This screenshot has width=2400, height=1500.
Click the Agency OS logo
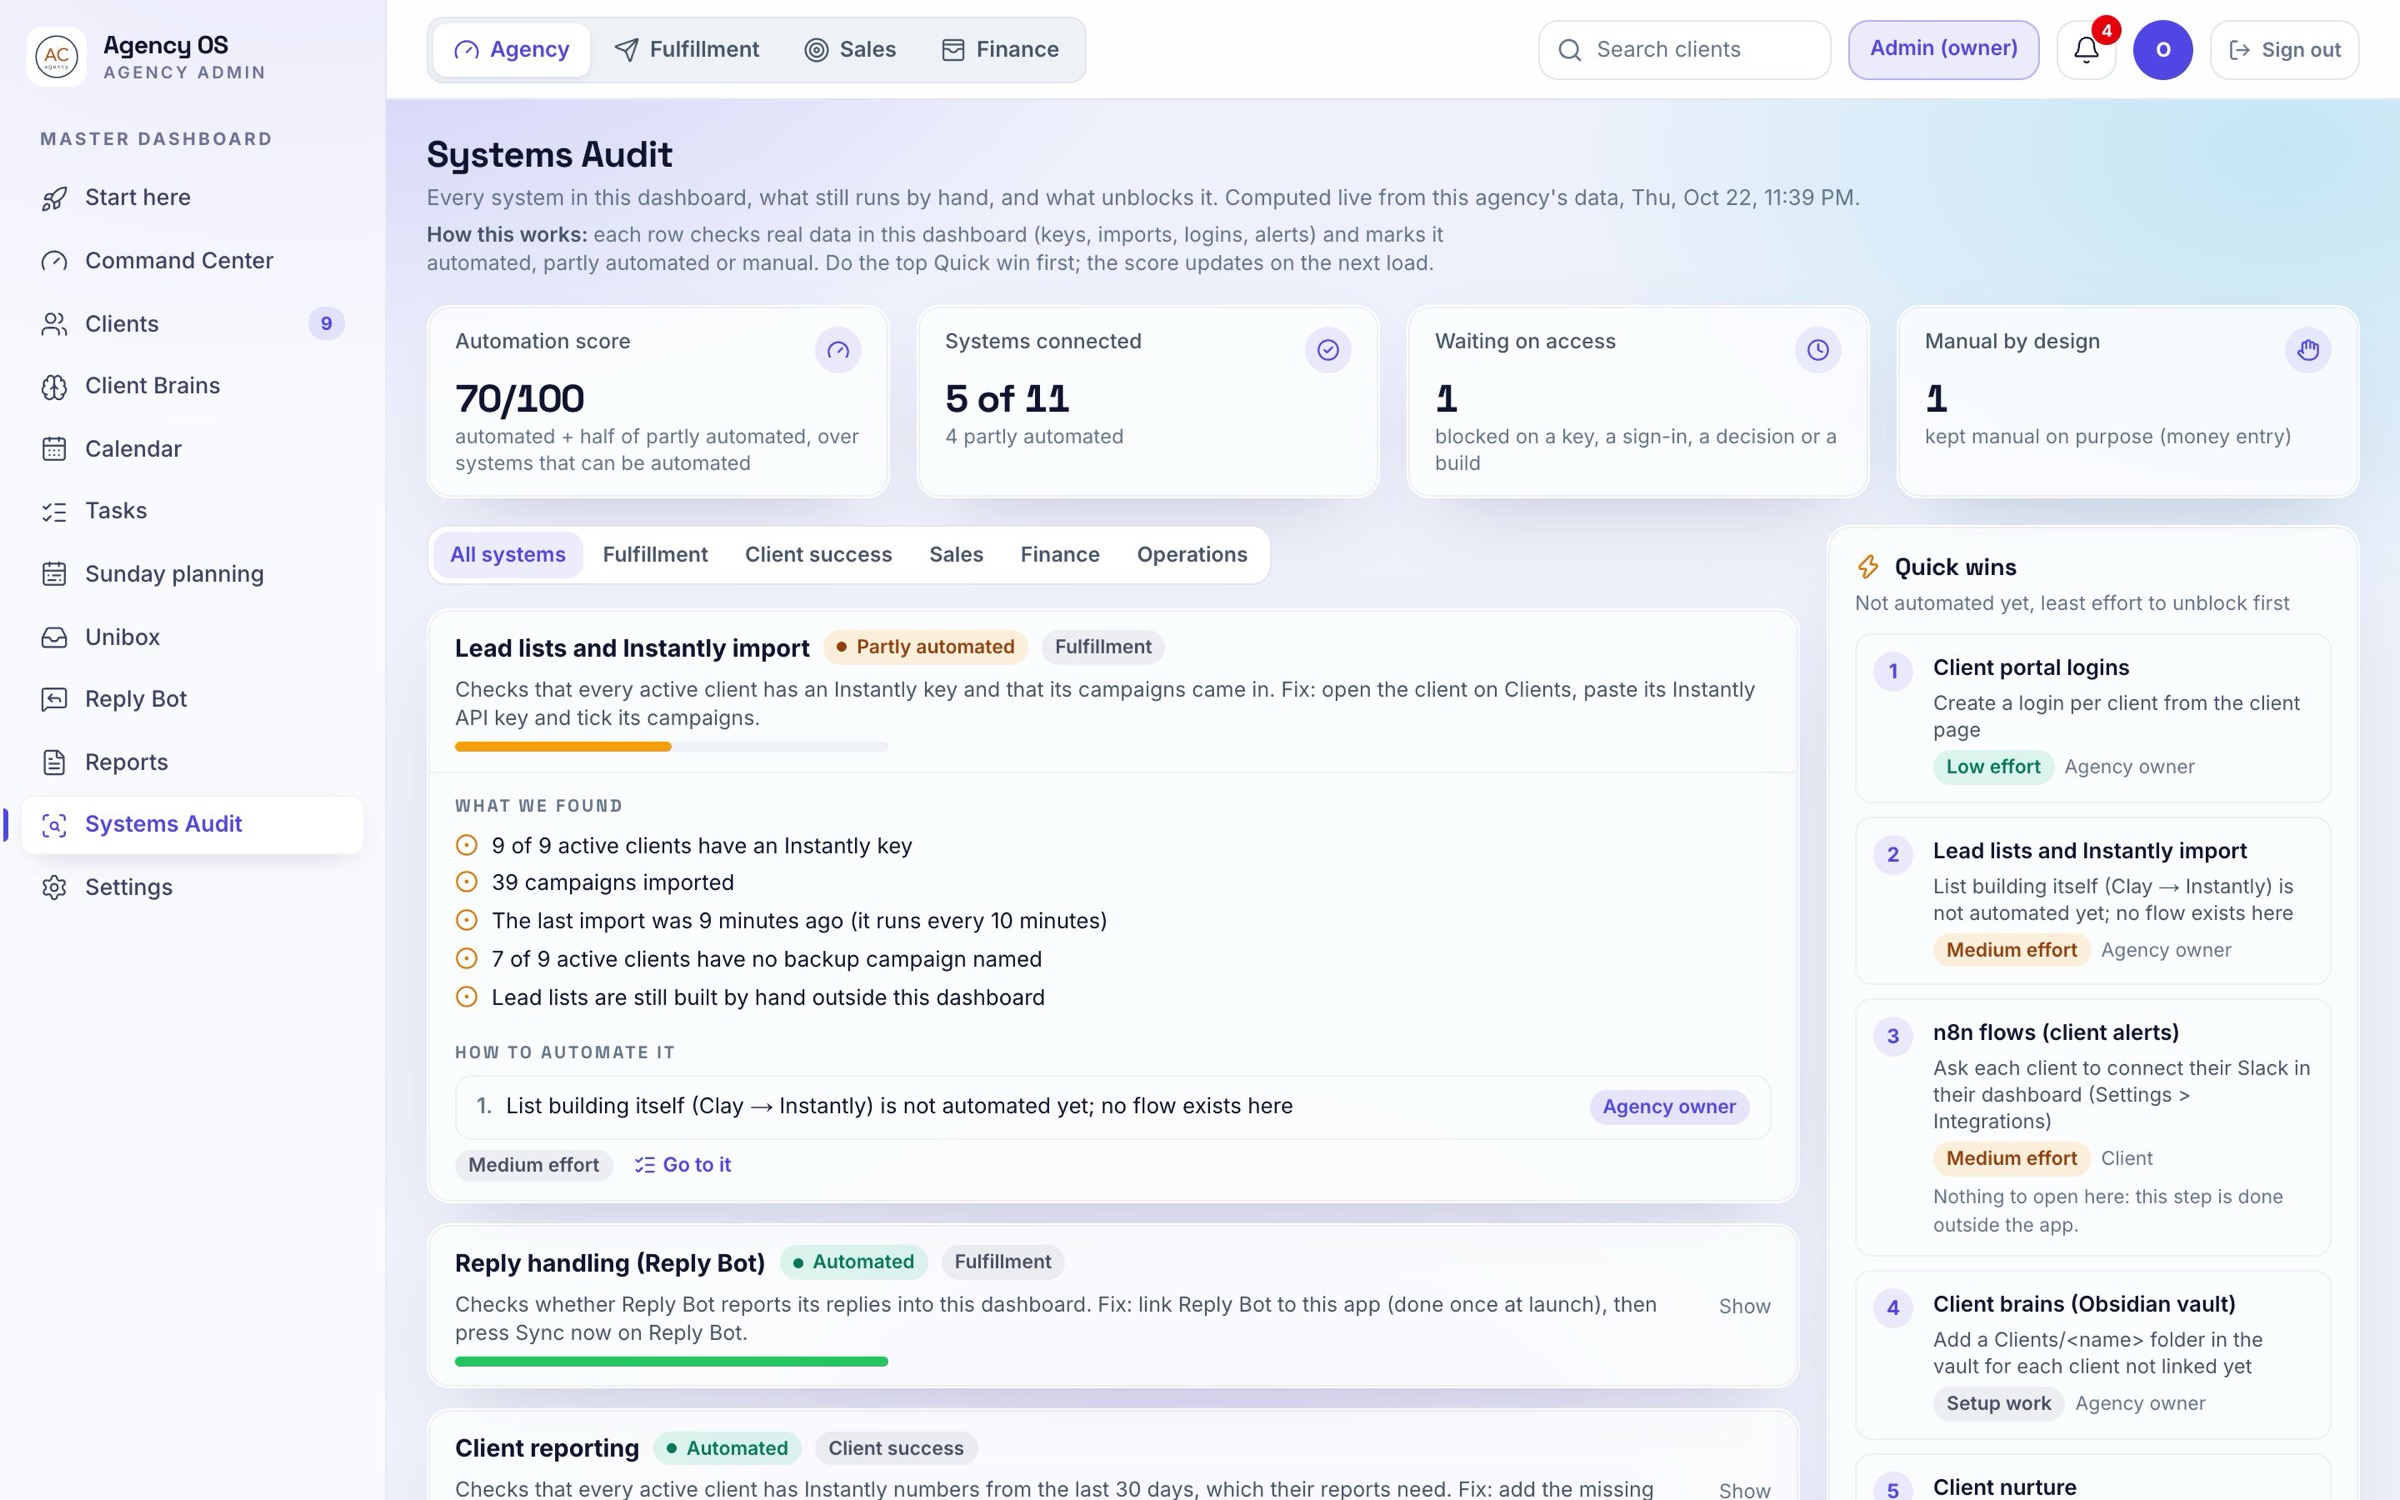56,56
